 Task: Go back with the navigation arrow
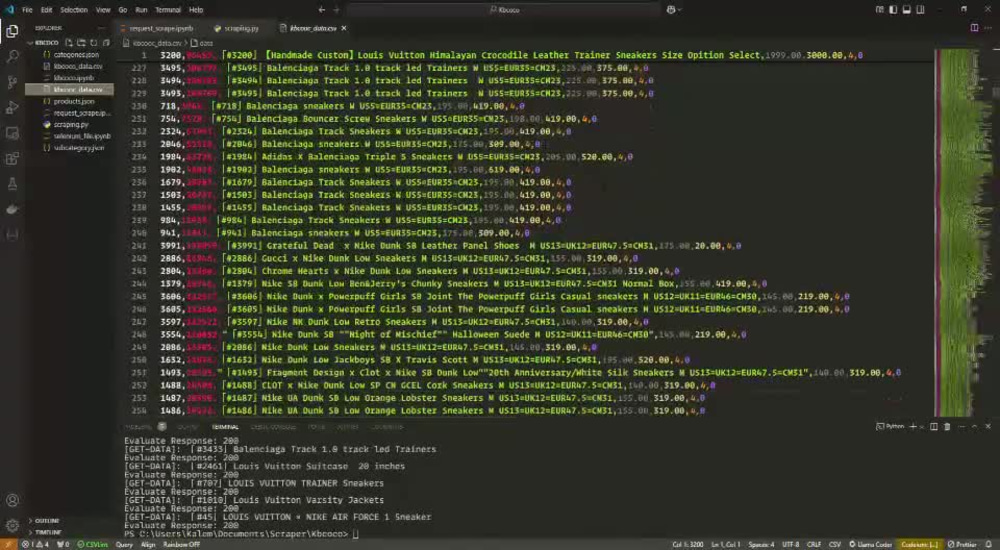(x=321, y=10)
